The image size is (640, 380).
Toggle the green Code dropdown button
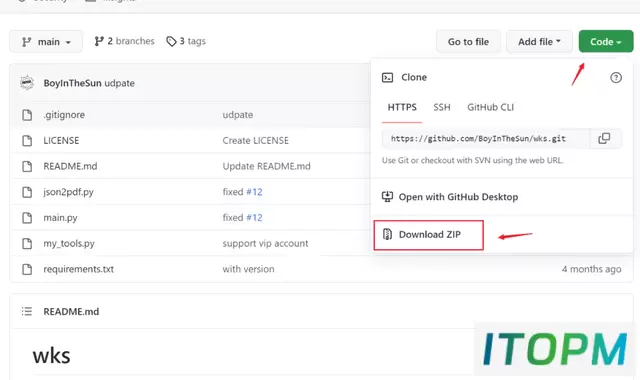(606, 42)
